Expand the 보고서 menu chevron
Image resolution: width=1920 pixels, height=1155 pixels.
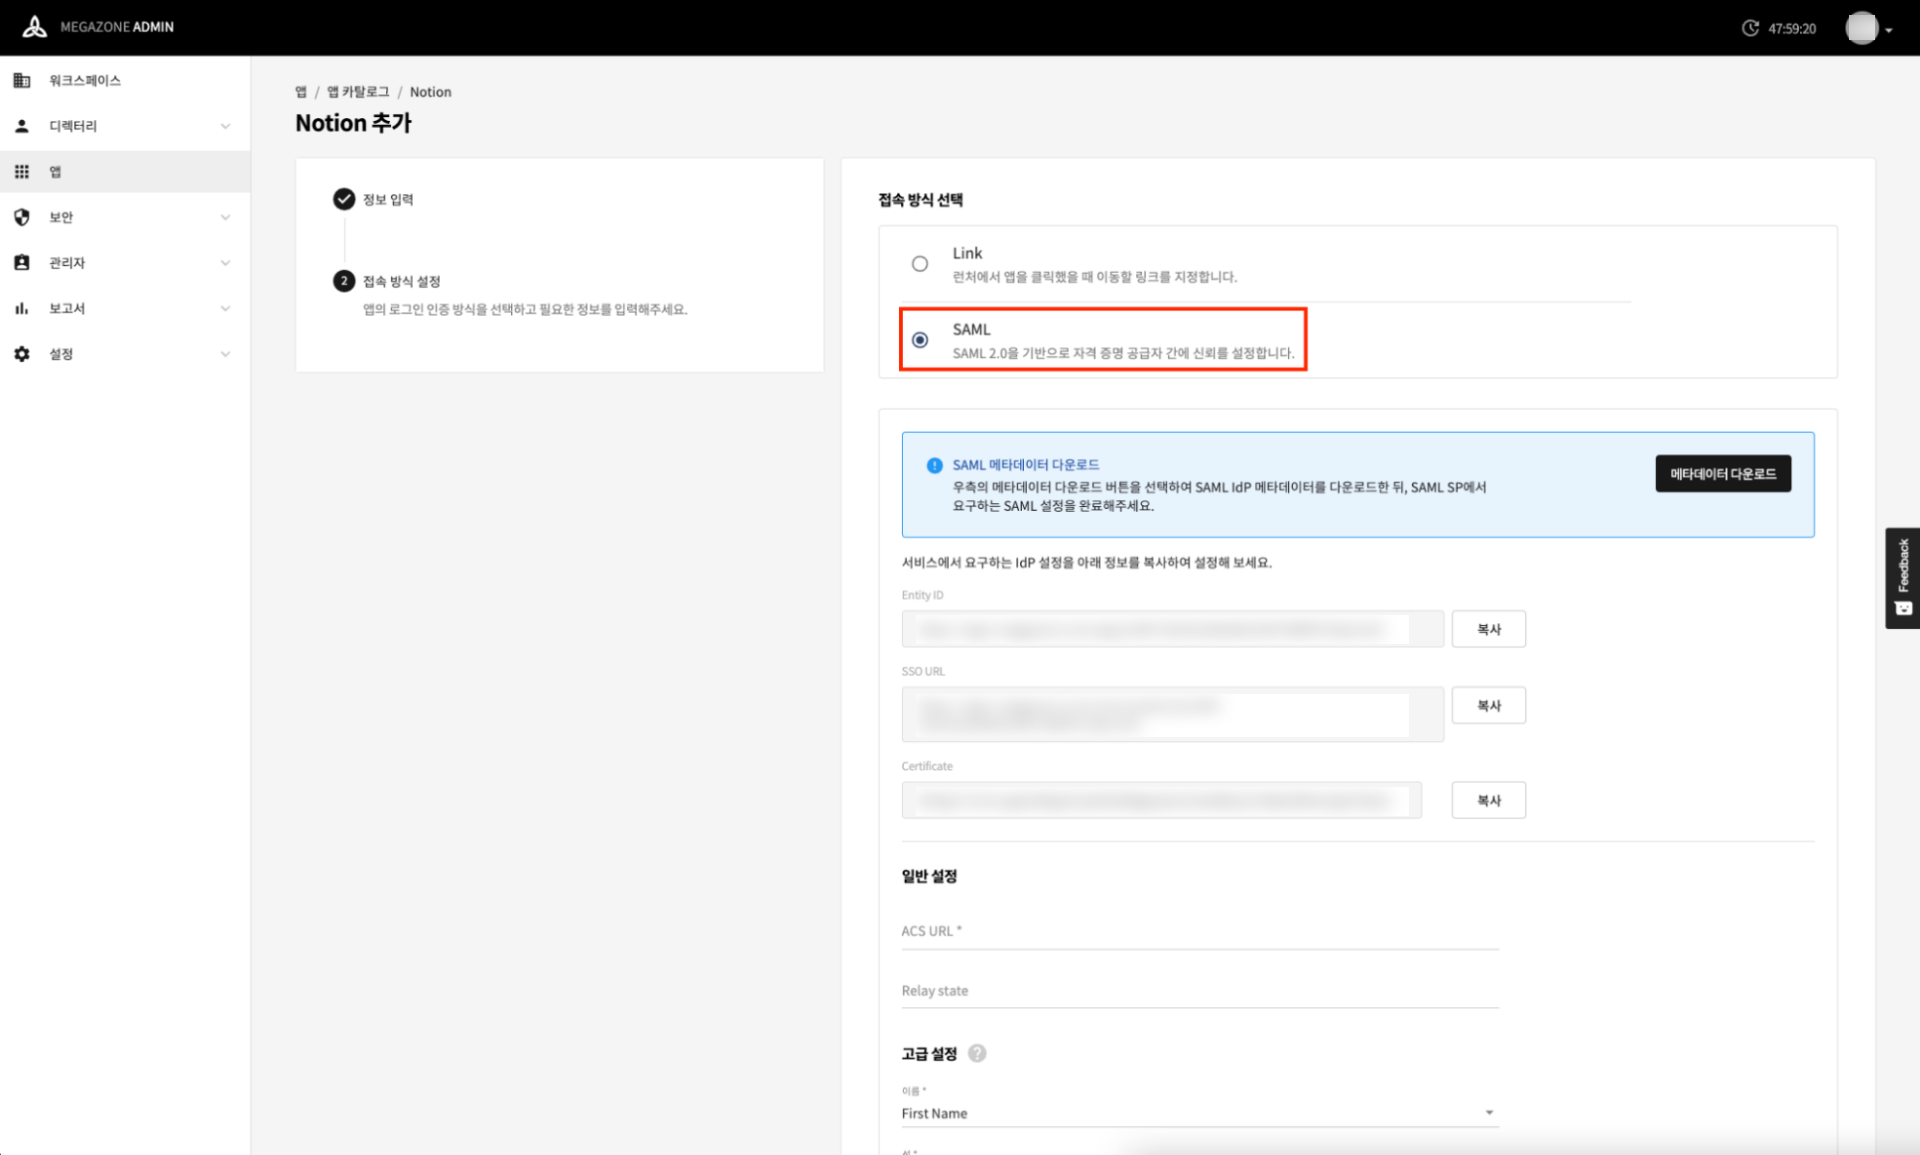pyautogui.click(x=225, y=308)
